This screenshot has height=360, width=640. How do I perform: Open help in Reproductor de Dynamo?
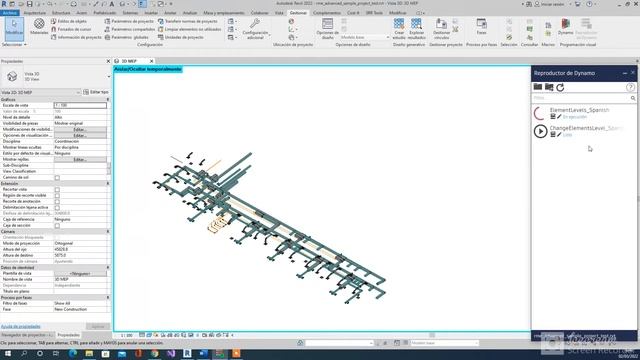tap(630, 87)
